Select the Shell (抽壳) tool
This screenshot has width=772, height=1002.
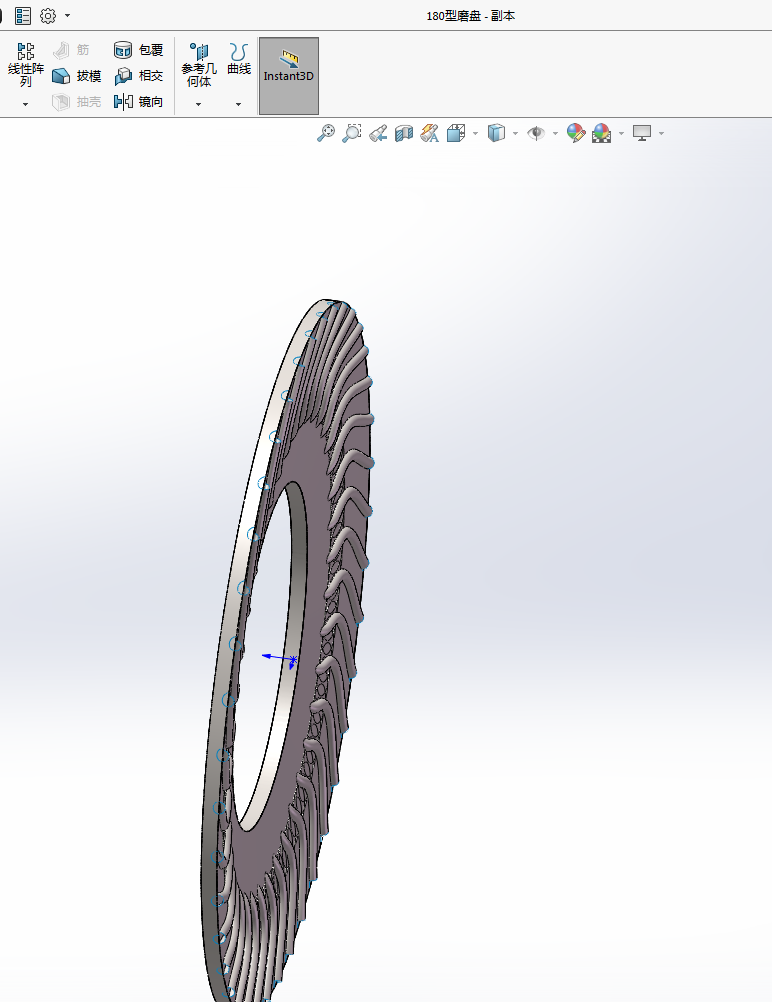[77, 102]
